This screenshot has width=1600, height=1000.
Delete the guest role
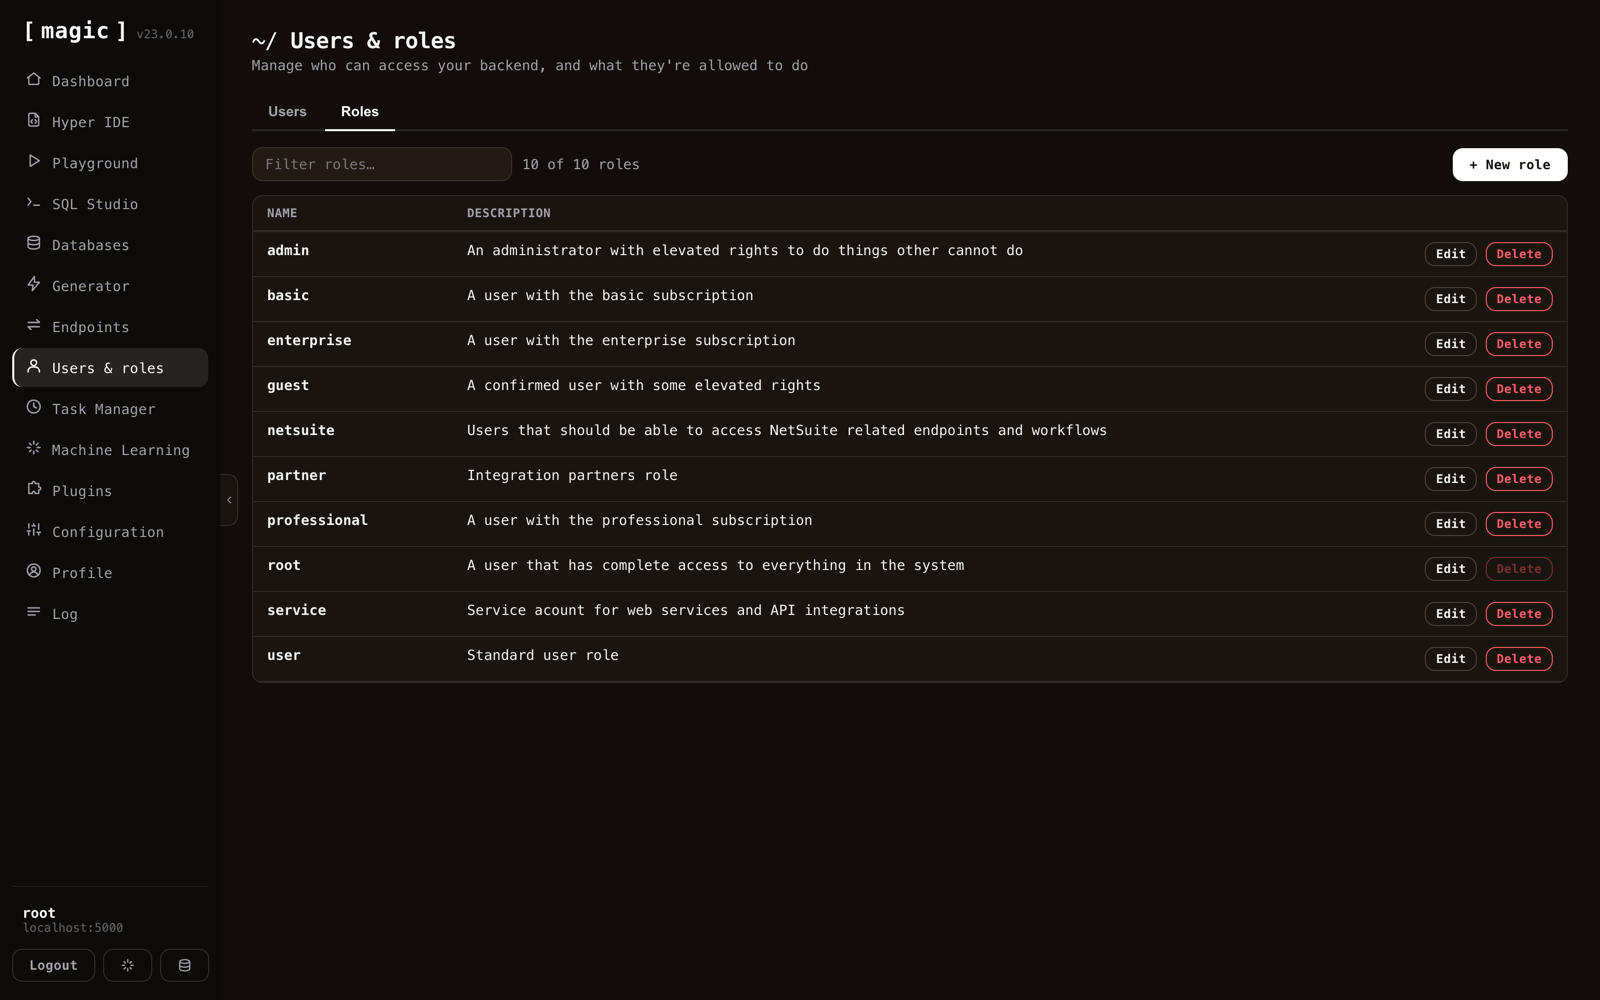coord(1519,389)
